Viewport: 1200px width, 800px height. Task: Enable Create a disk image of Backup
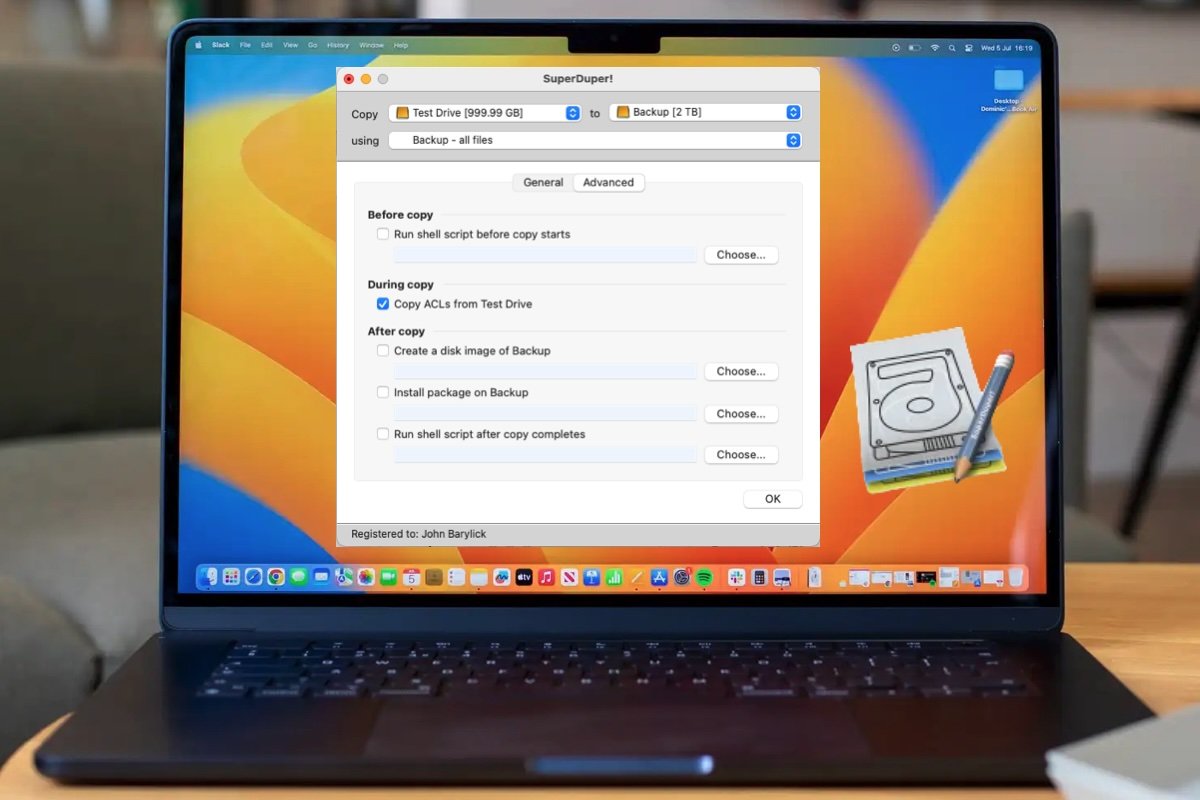(x=383, y=351)
